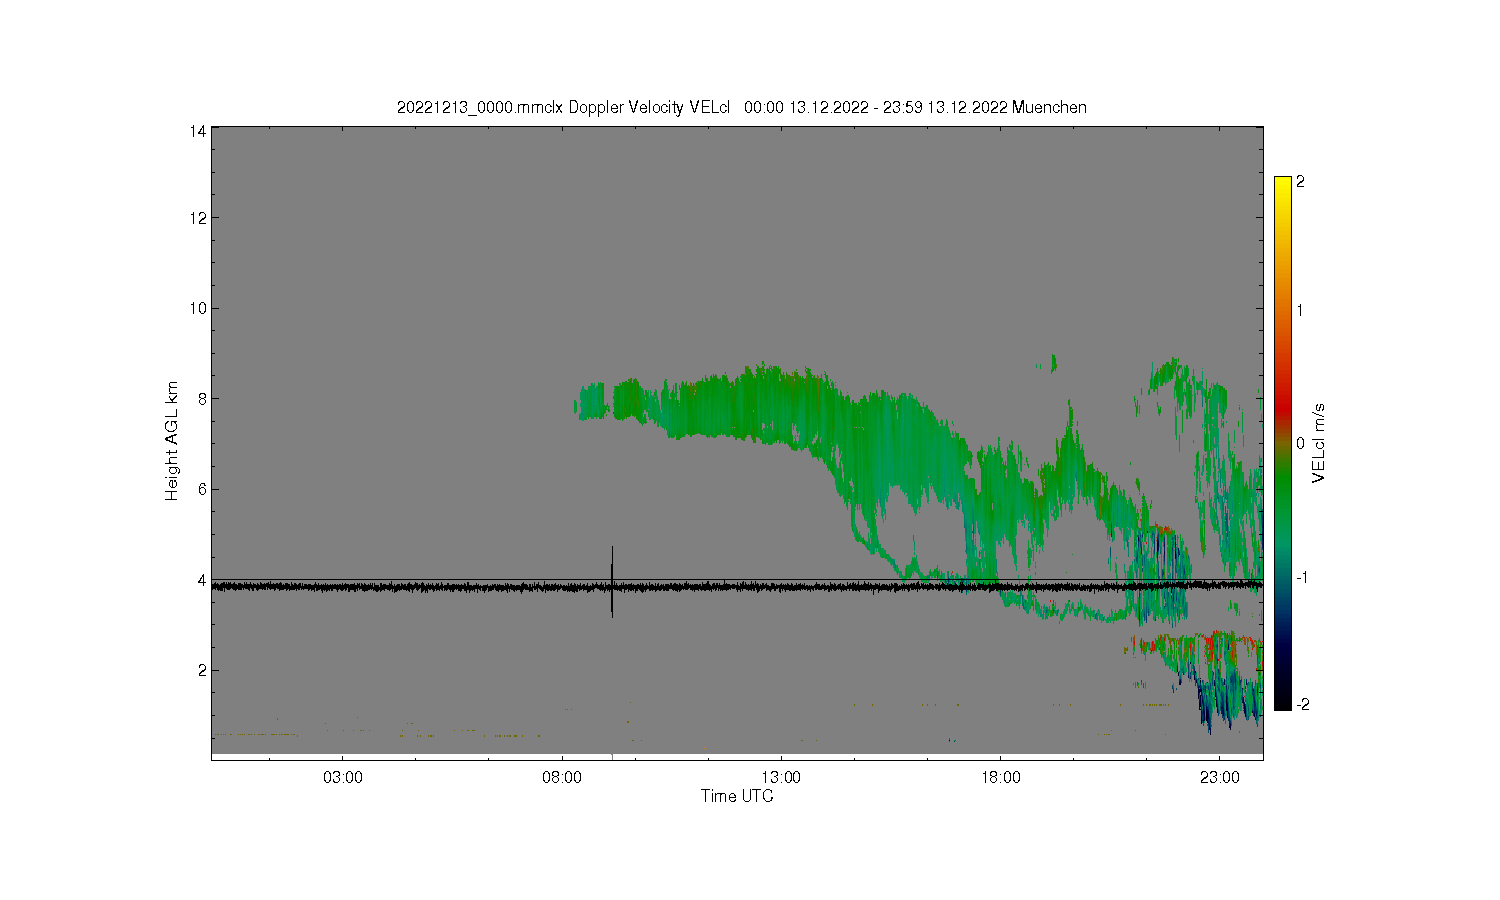Click the black vertical spike near 09:00

coord(612,582)
